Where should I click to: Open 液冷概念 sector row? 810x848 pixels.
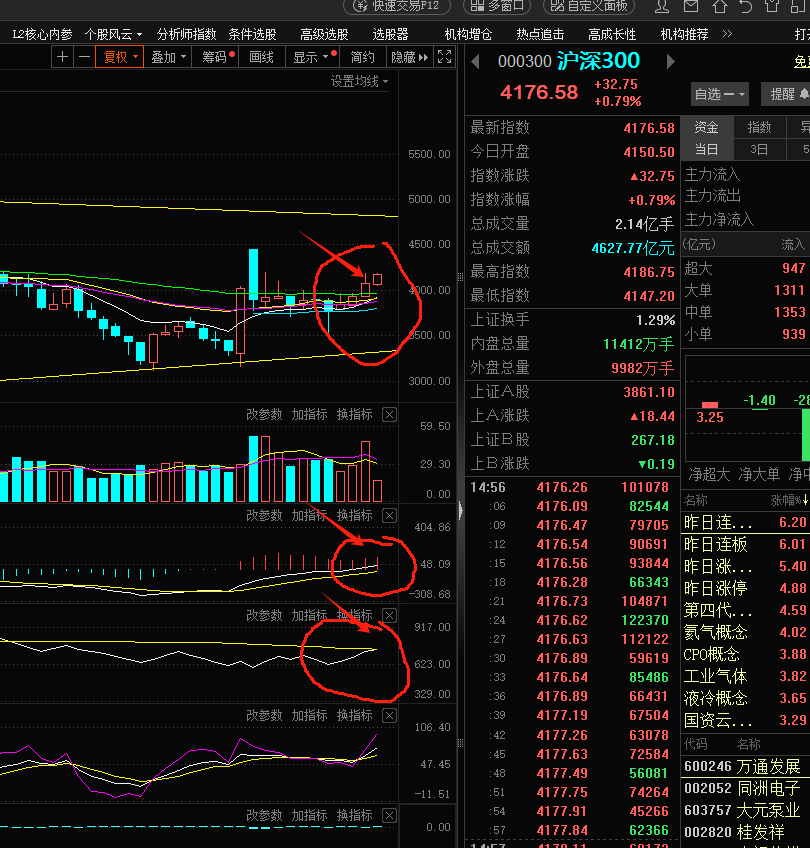point(745,698)
